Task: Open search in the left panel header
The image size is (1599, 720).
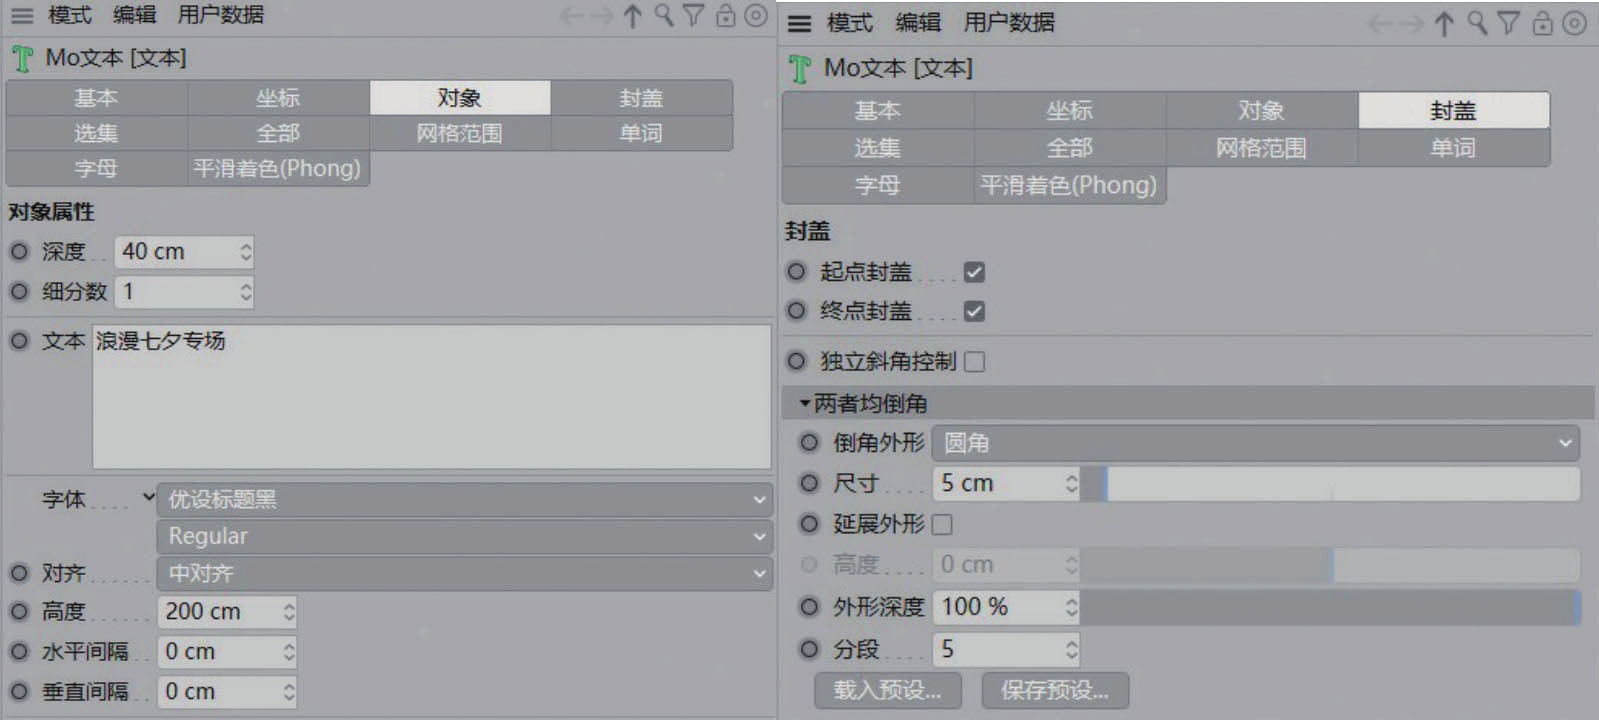Action: (x=664, y=16)
